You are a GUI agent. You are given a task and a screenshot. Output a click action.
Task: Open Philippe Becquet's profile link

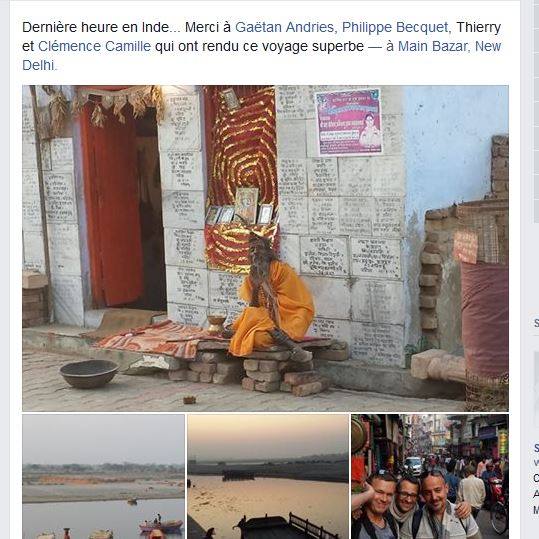[x=395, y=27]
